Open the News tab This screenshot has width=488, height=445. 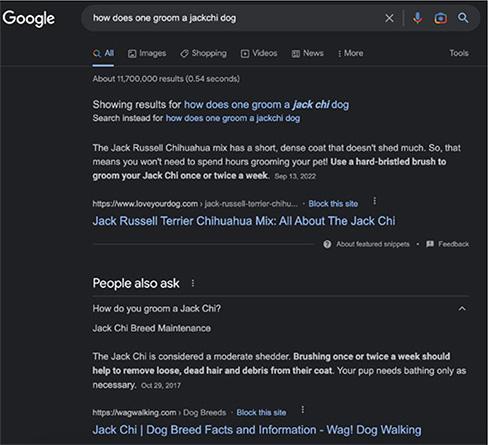307,53
